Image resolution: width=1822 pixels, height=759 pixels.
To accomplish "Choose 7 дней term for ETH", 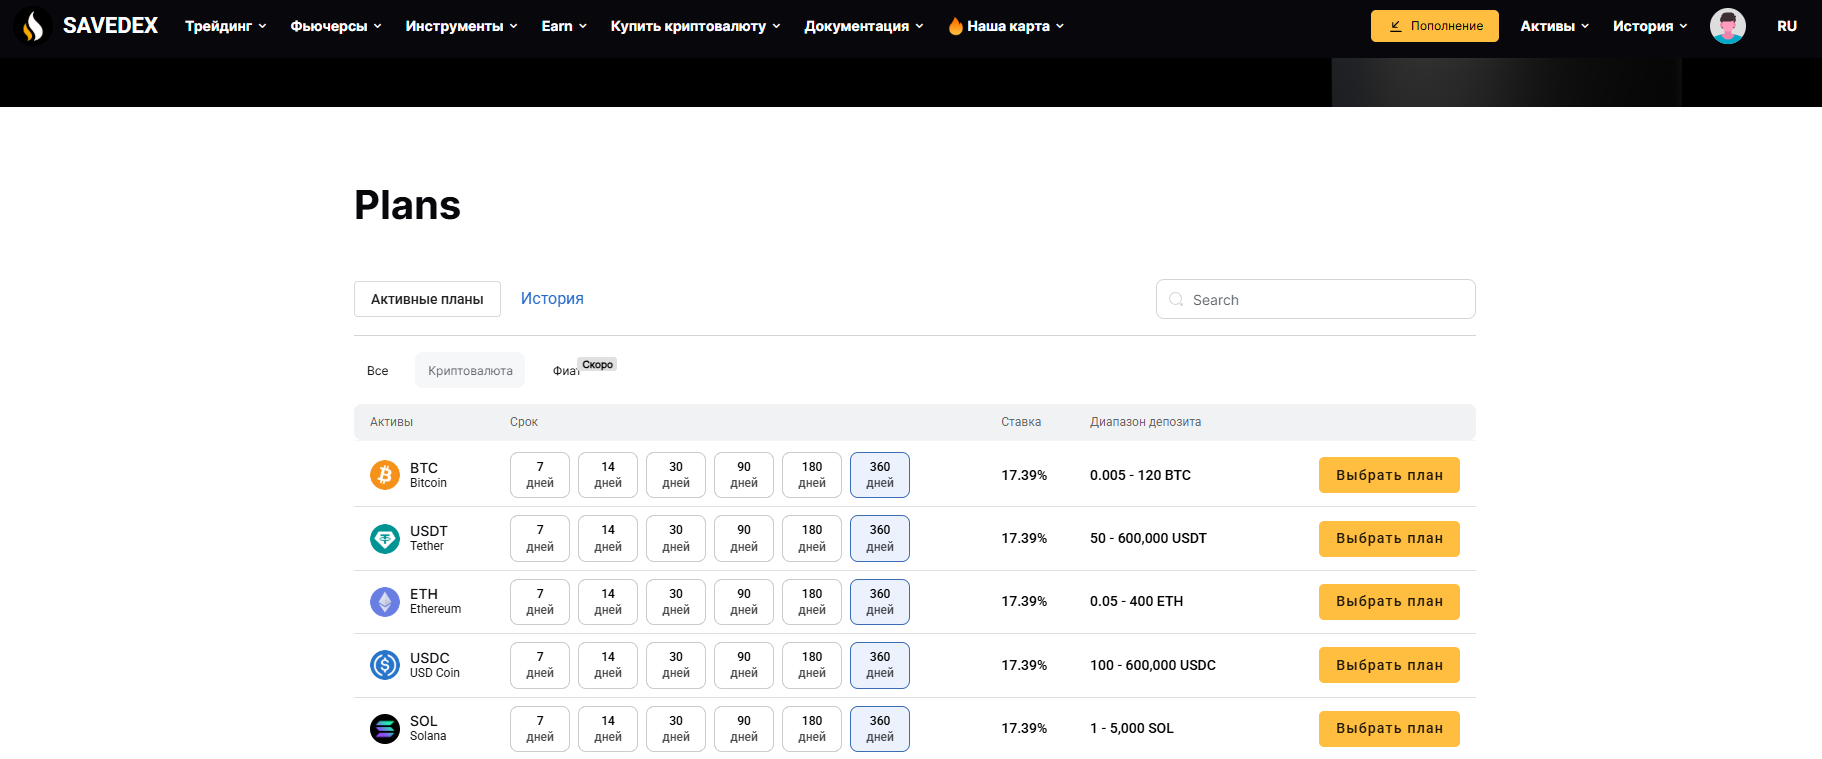I will point(540,601).
